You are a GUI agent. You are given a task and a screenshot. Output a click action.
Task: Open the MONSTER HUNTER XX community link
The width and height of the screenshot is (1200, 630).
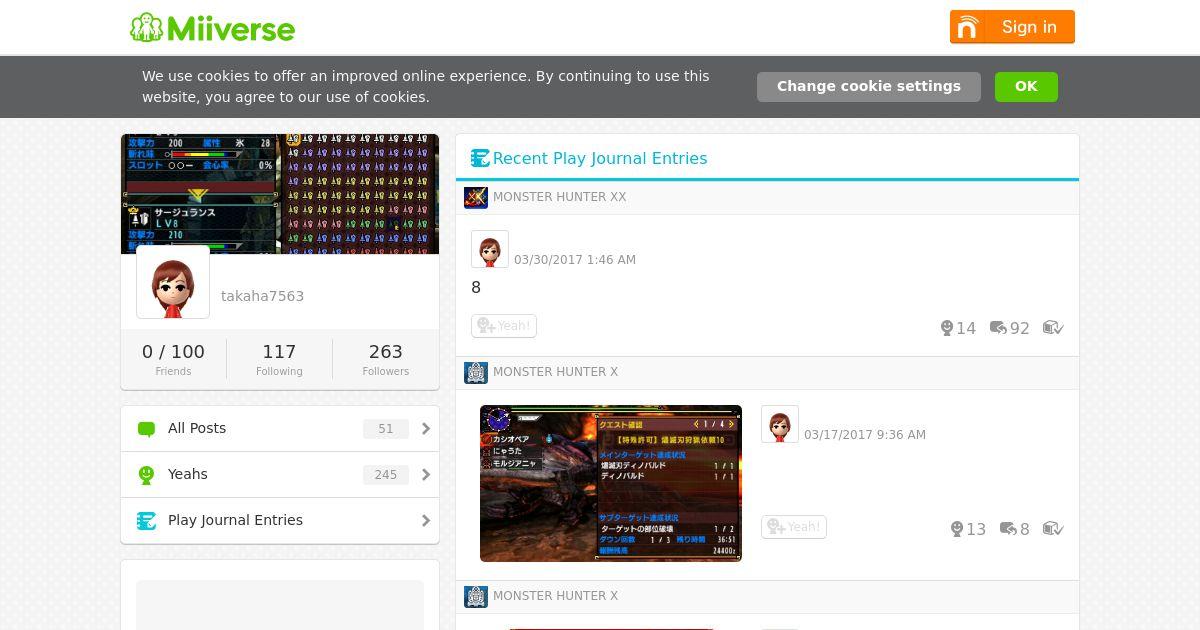pos(559,197)
